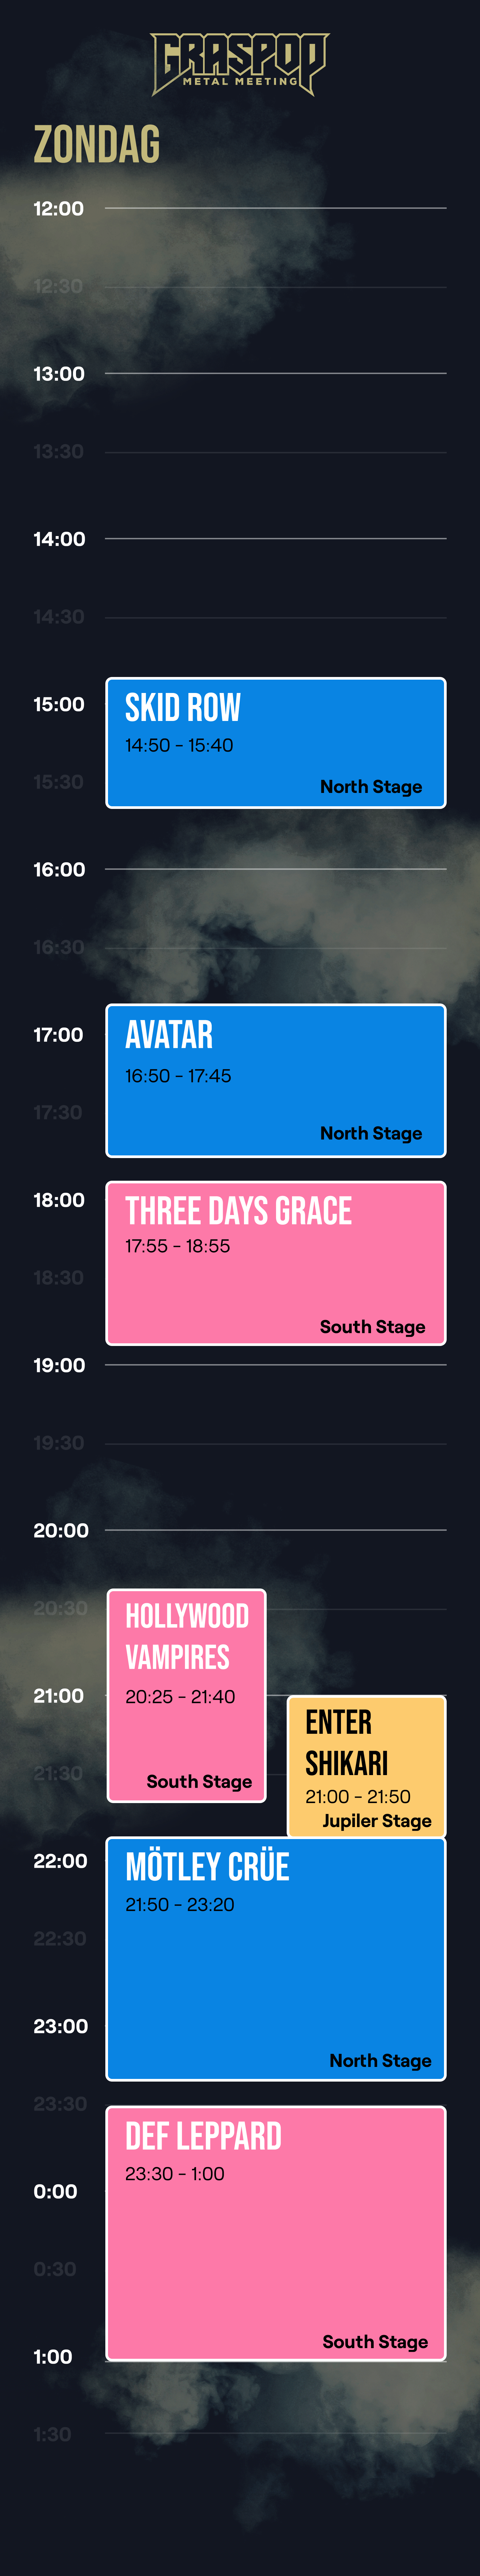480x2576 pixels.
Task: Open the Mötley Crüe show card
Action: [276, 1958]
